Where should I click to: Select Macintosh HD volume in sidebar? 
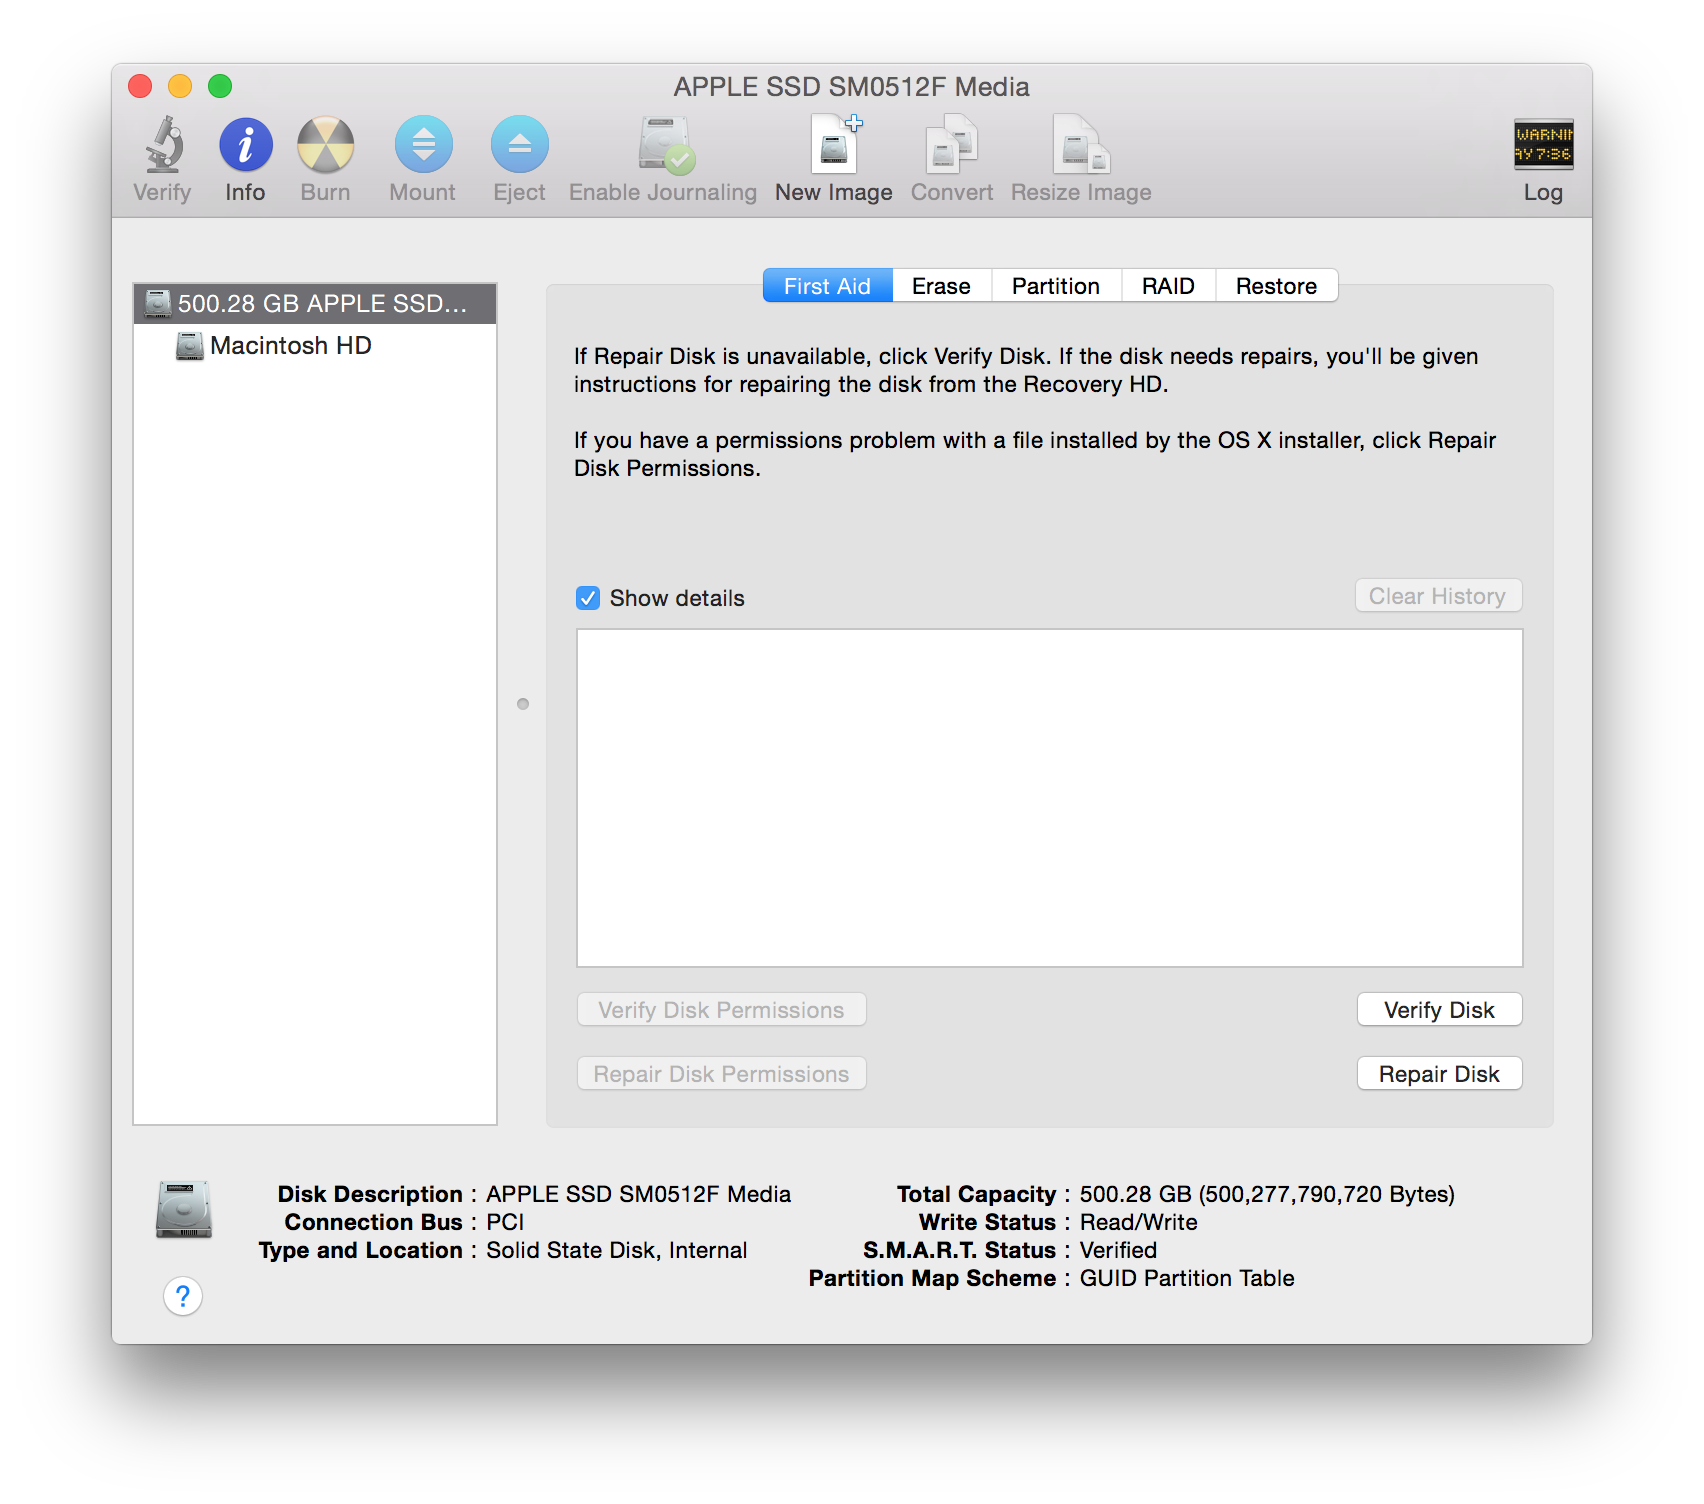[x=315, y=346]
